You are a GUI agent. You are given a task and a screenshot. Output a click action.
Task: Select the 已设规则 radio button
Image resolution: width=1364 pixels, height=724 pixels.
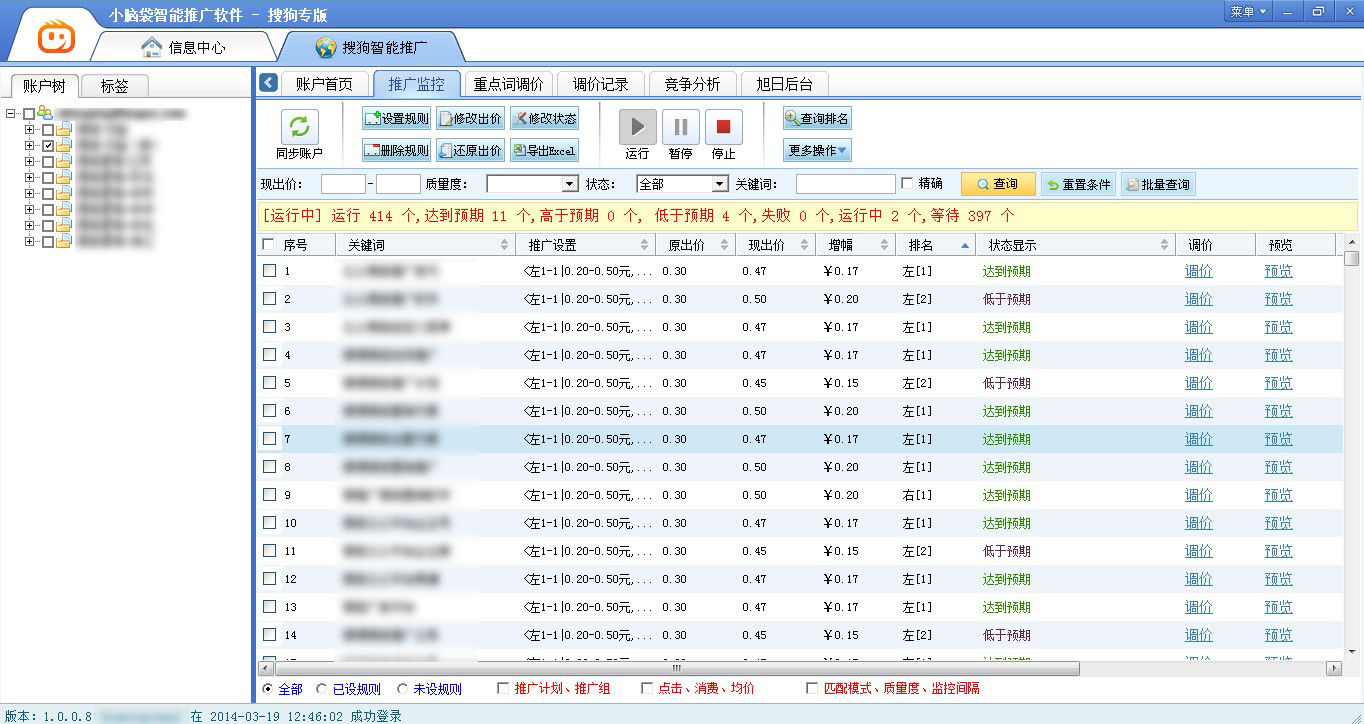pos(322,689)
